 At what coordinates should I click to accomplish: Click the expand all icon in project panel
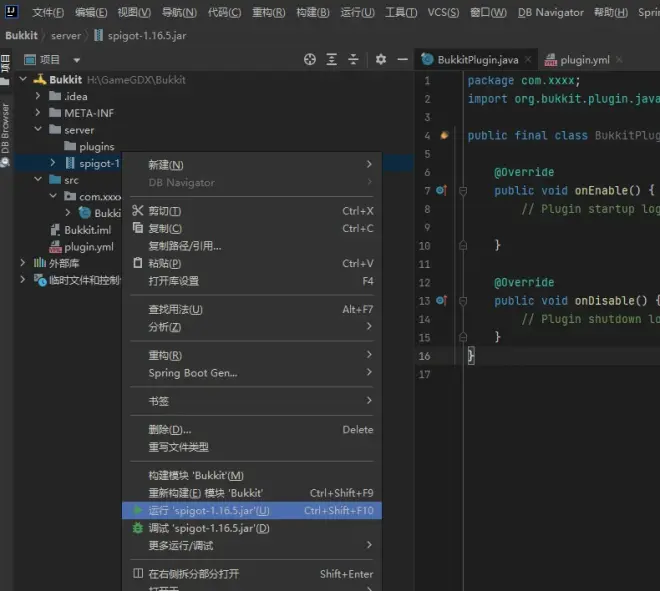coord(332,59)
